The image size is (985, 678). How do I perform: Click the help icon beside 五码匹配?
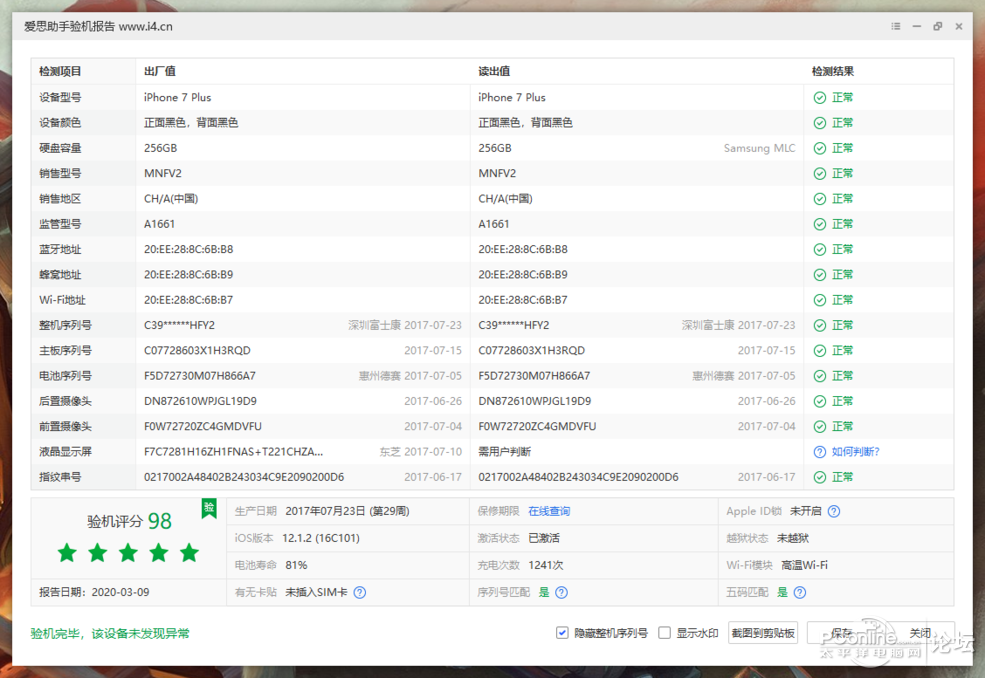point(800,593)
